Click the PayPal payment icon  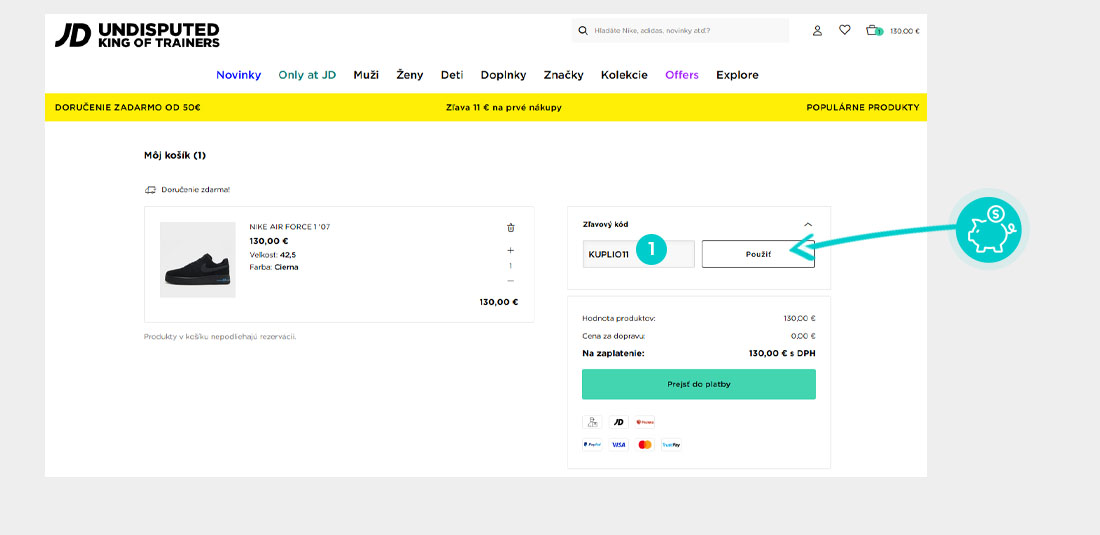(592, 445)
